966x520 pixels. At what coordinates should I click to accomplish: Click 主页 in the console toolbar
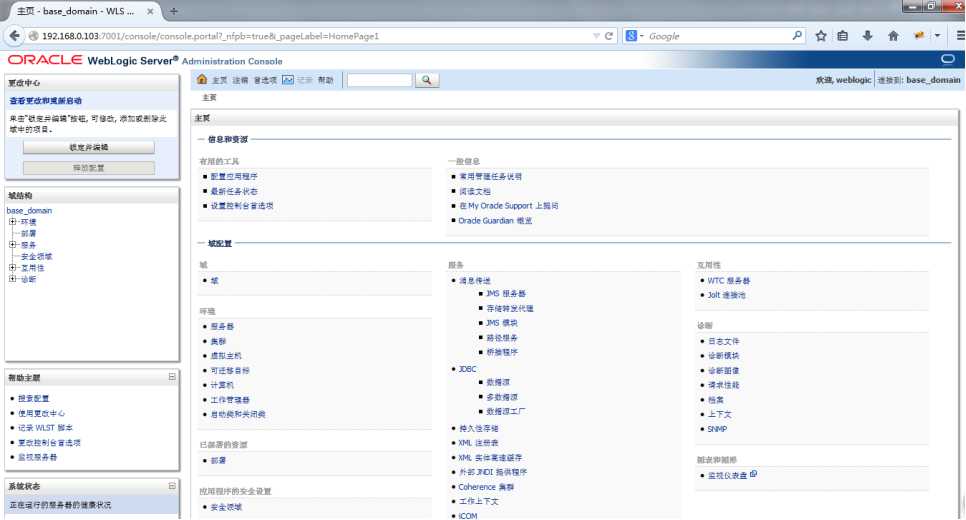[219, 80]
